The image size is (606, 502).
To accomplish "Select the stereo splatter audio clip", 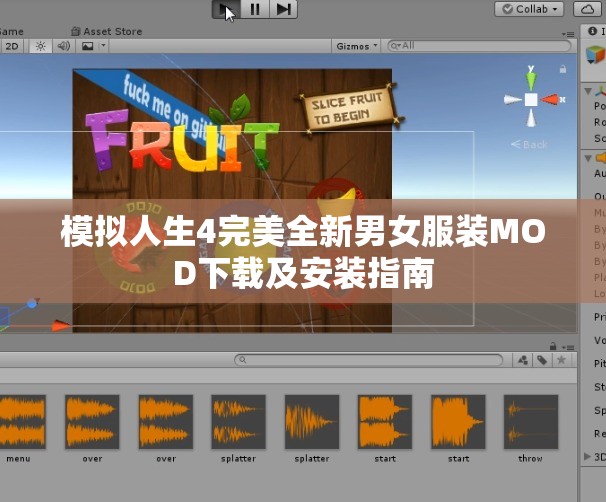I will tap(238, 422).
